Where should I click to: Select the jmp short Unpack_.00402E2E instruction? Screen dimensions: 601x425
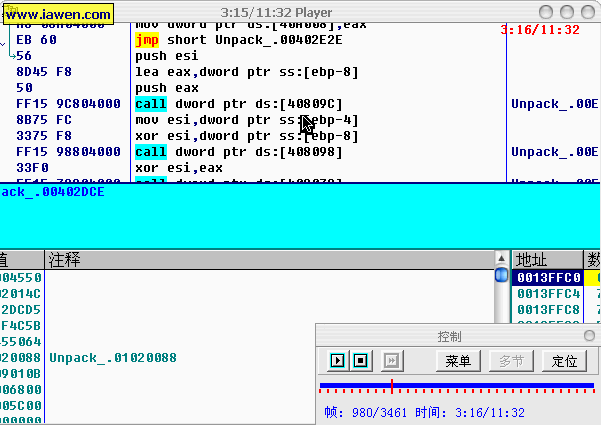point(238,40)
